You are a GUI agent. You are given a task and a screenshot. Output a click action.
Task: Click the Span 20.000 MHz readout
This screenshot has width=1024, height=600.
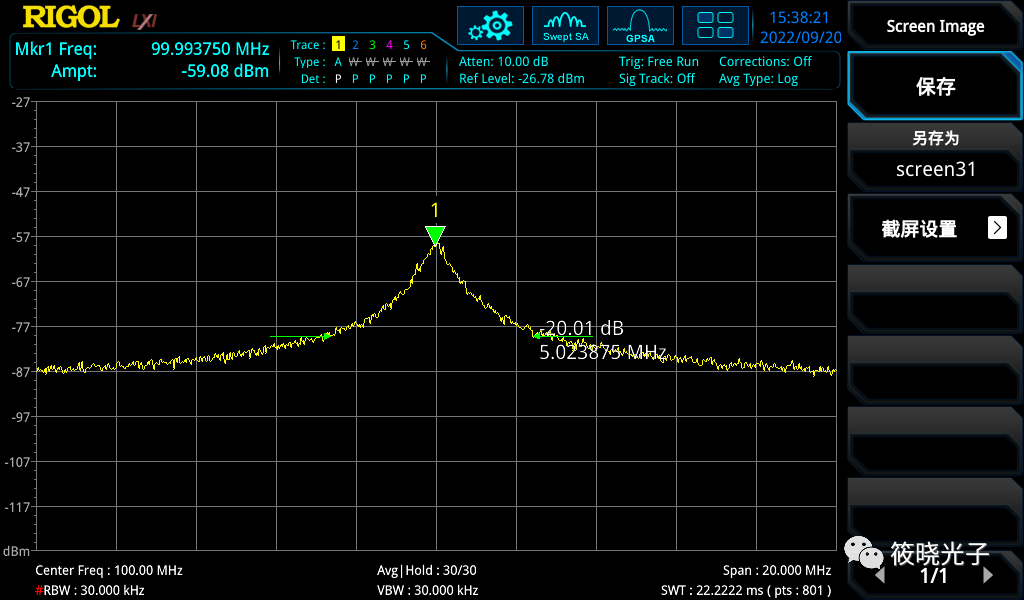pos(777,570)
